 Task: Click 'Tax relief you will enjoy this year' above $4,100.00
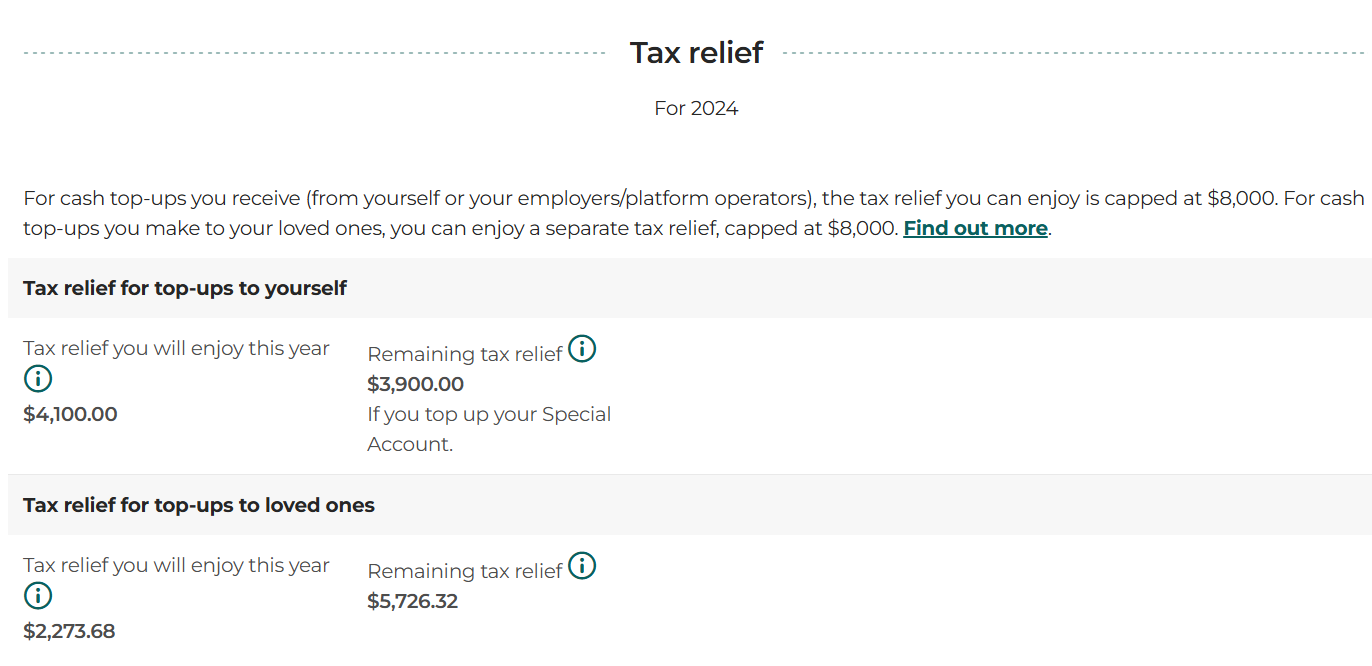[x=176, y=348]
